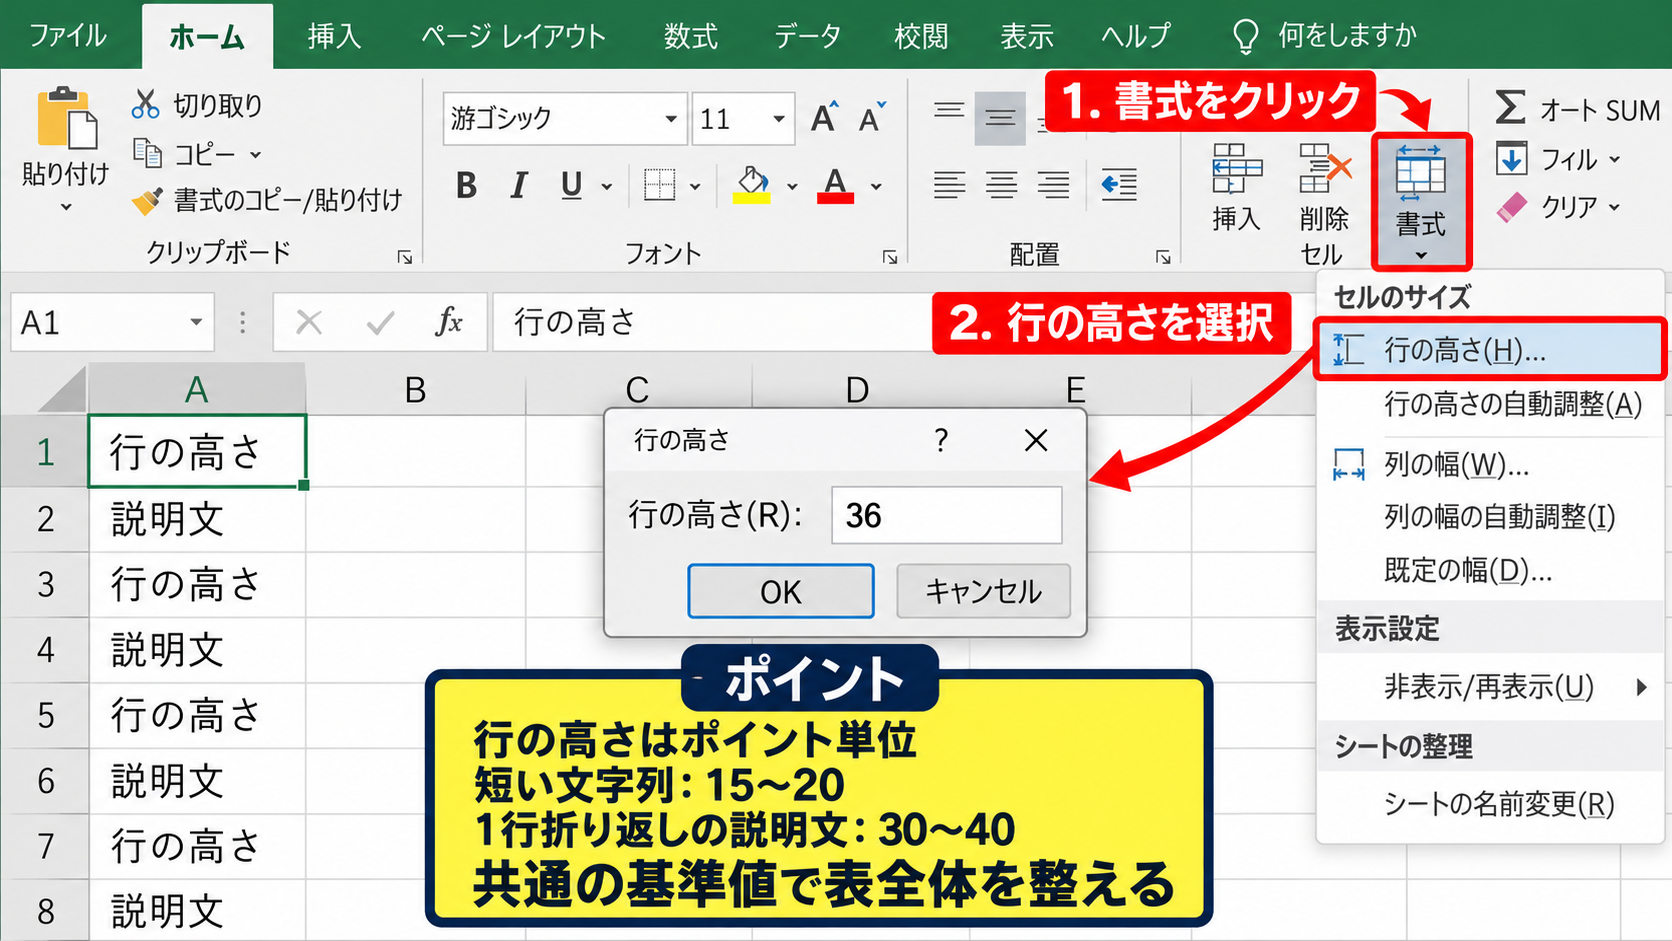This screenshot has width=1672, height=941.
Task: Click the decrease indent icon
Action: 1119,185
